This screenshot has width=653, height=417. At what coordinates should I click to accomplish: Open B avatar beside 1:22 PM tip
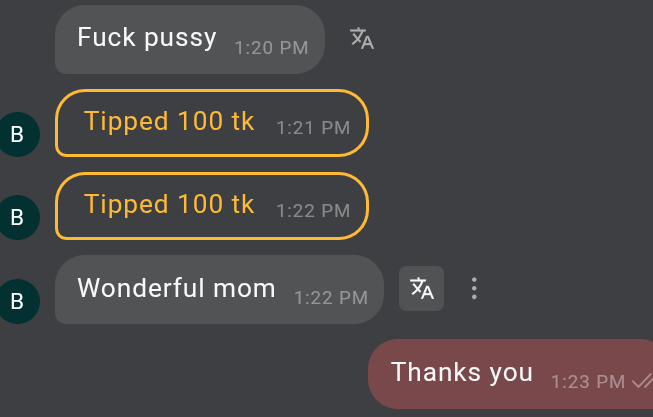click(x=17, y=216)
